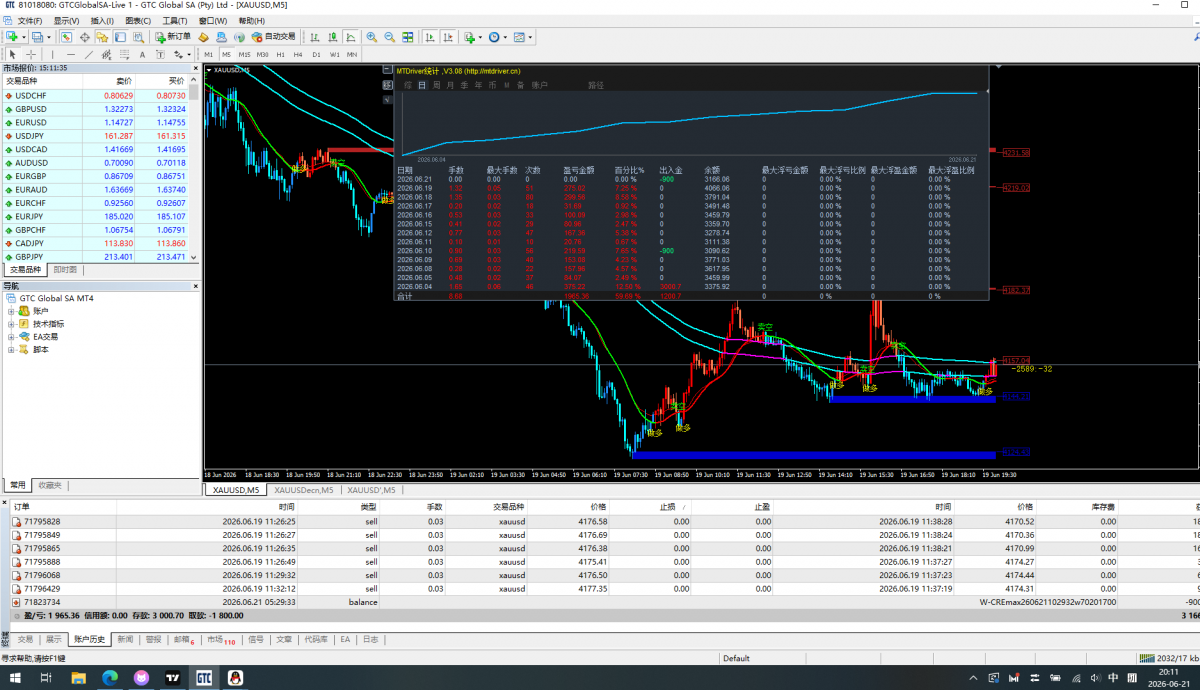Click the tile windows grid icon
The image size is (1200, 690).
tap(407, 37)
